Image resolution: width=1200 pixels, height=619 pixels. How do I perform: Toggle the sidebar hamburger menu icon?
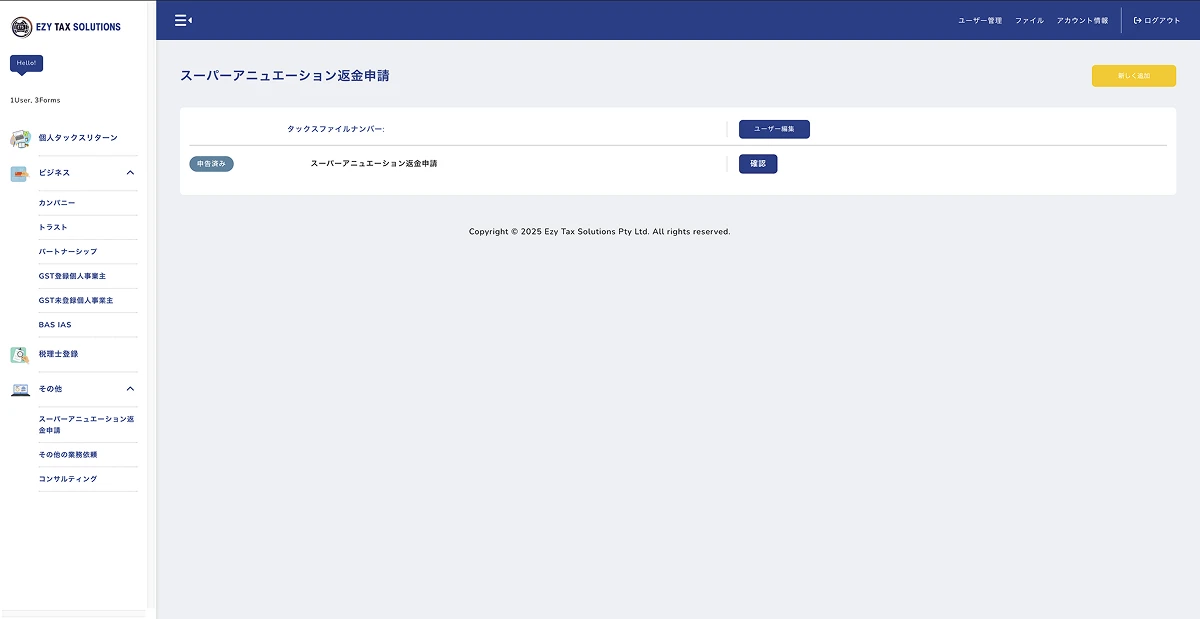click(x=183, y=20)
